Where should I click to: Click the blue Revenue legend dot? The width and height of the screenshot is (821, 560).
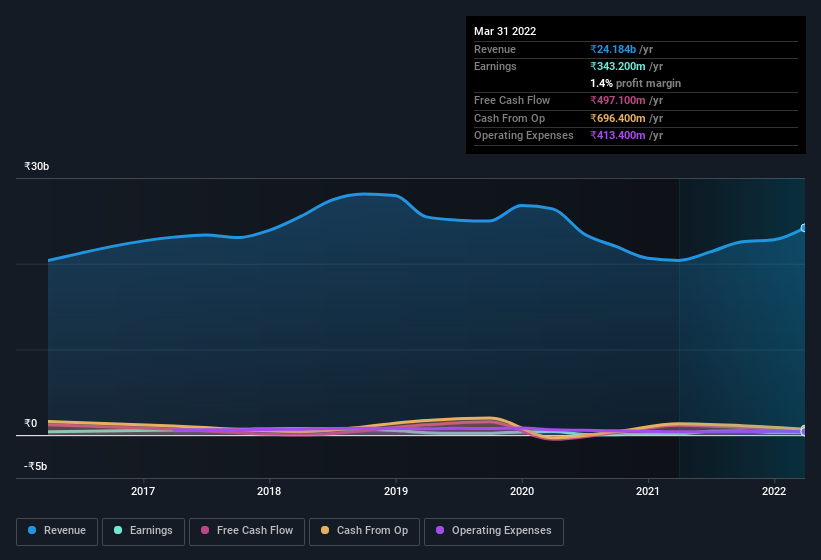[32, 530]
